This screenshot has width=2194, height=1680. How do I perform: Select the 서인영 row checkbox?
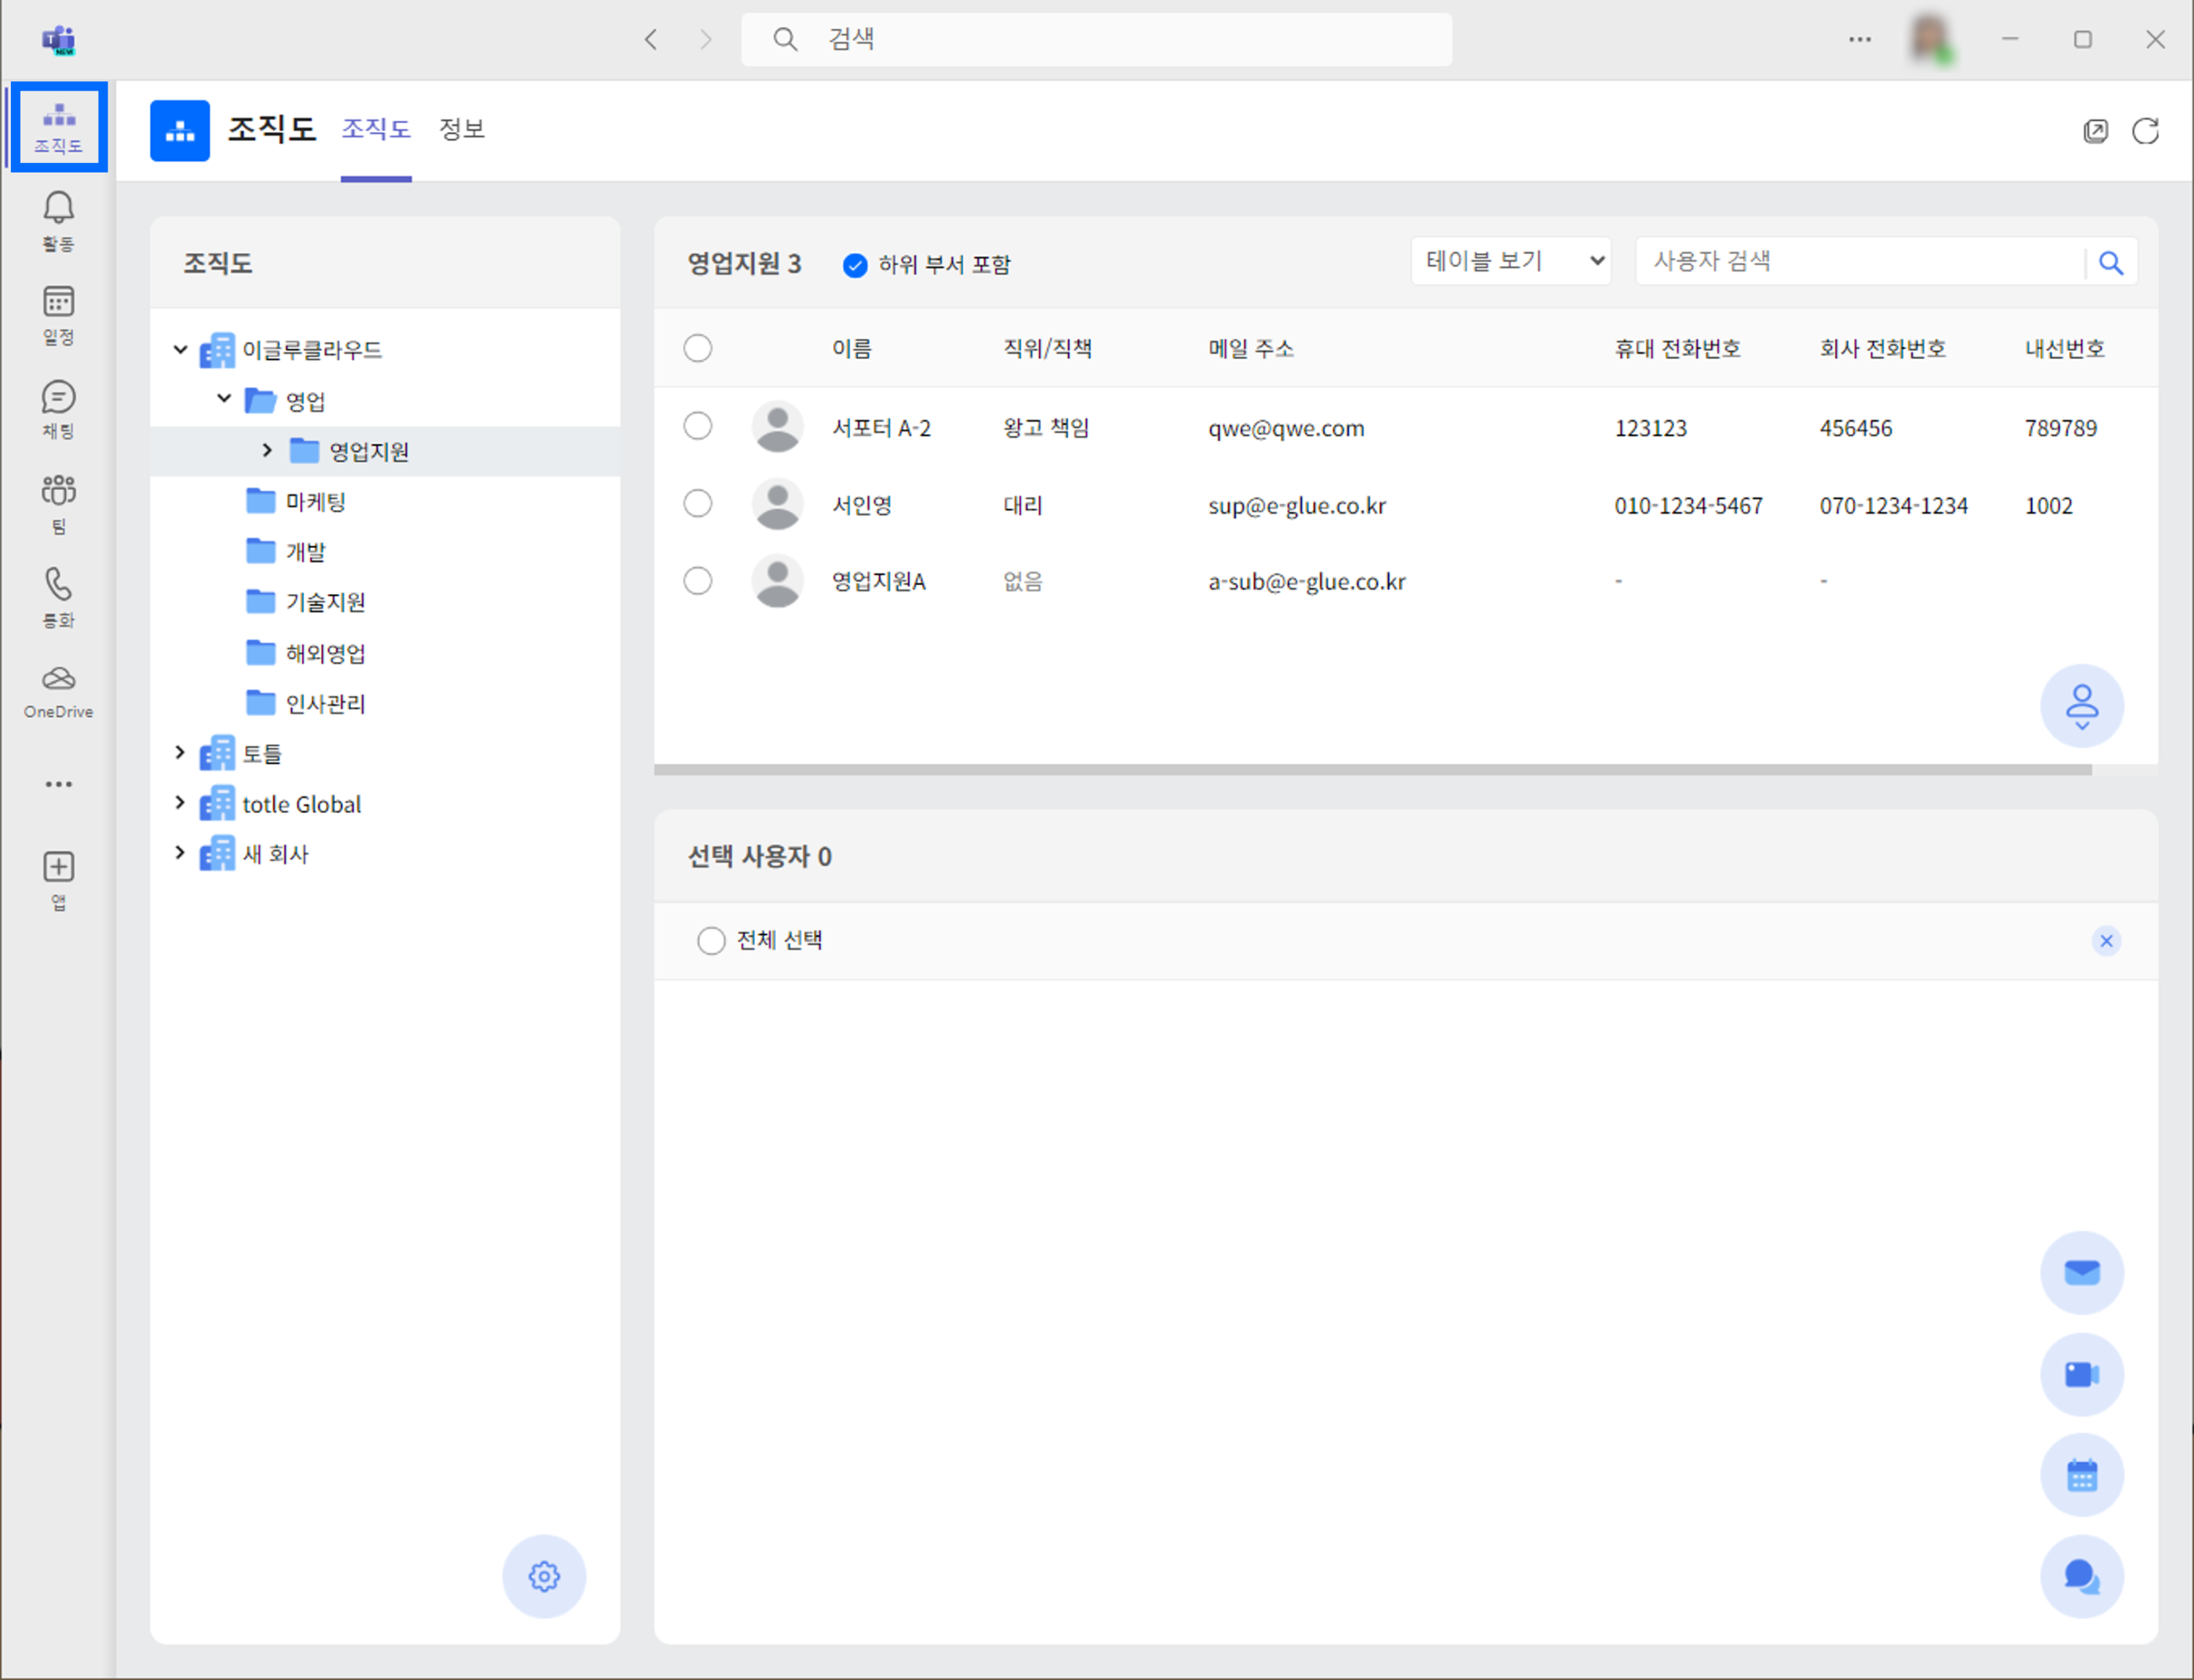coord(698,503)
